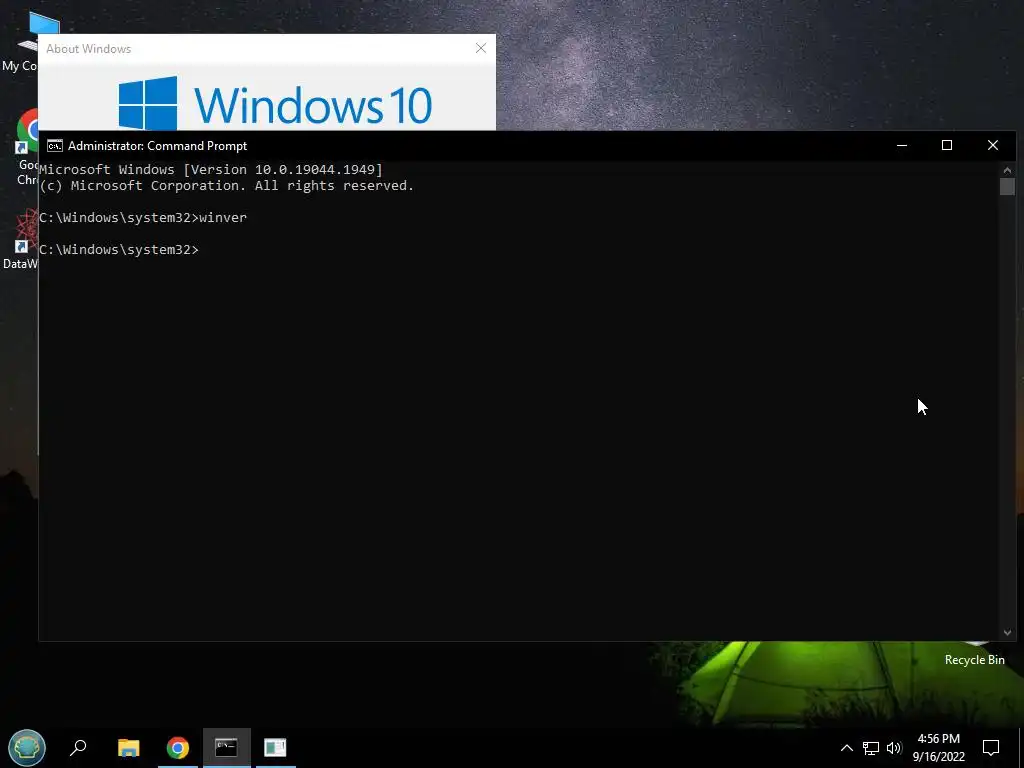Close the Command Prompt window
Viewport: 1024px width, 768px height.
[993, 146]
